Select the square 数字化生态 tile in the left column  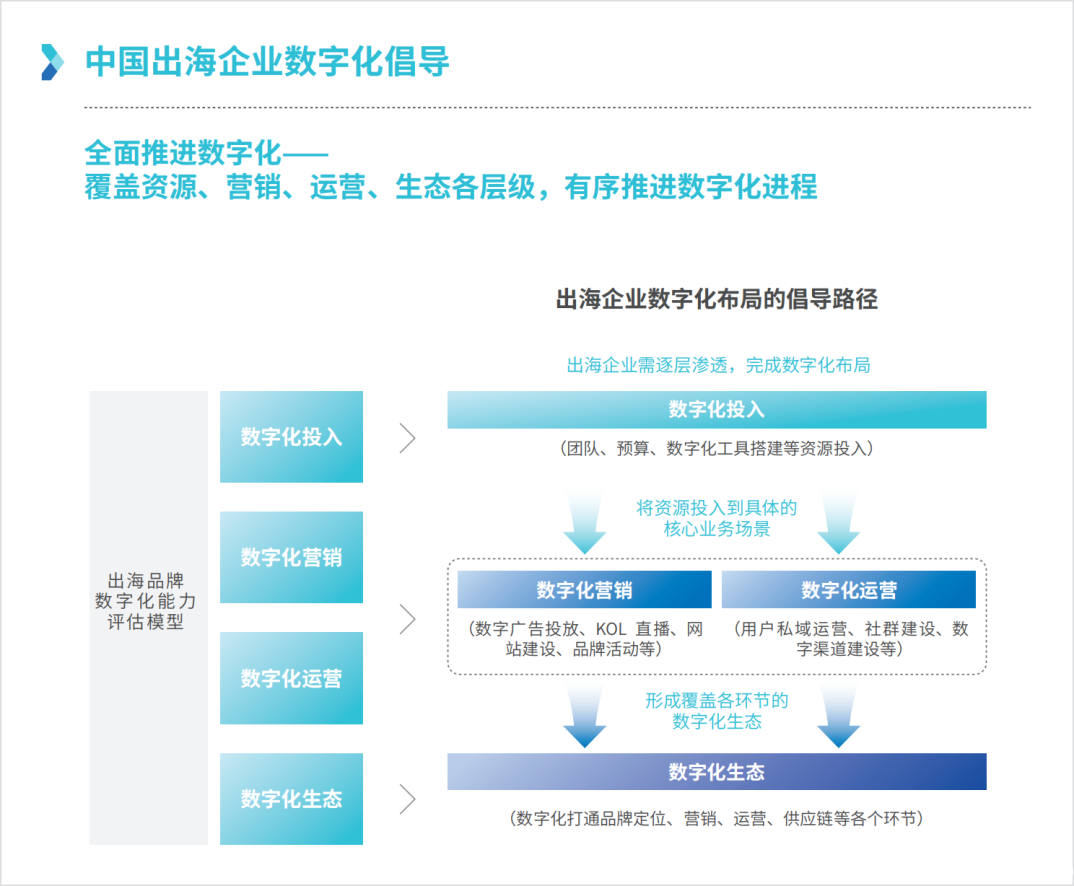click(291, 798)
